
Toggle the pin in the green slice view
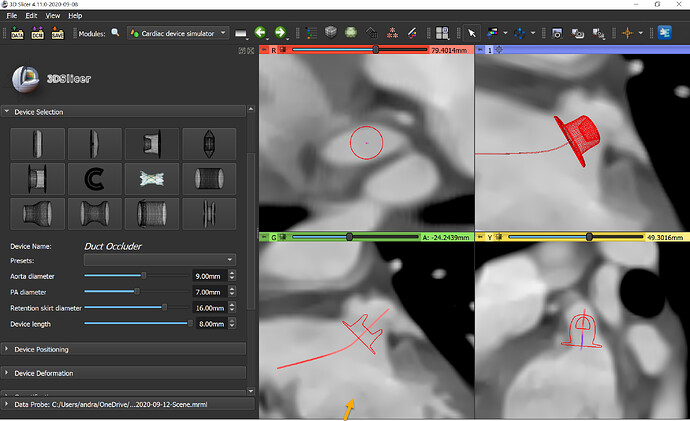[265, 237]
